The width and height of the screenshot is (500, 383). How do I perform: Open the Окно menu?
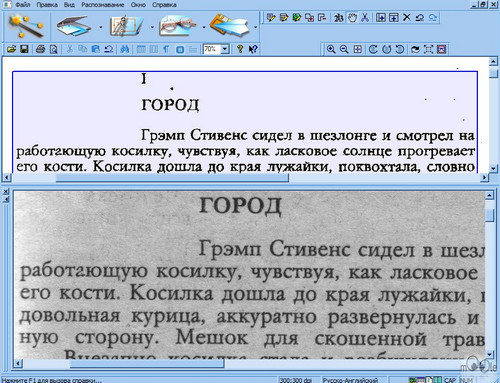pyautogui.click(x=138, y=5)
